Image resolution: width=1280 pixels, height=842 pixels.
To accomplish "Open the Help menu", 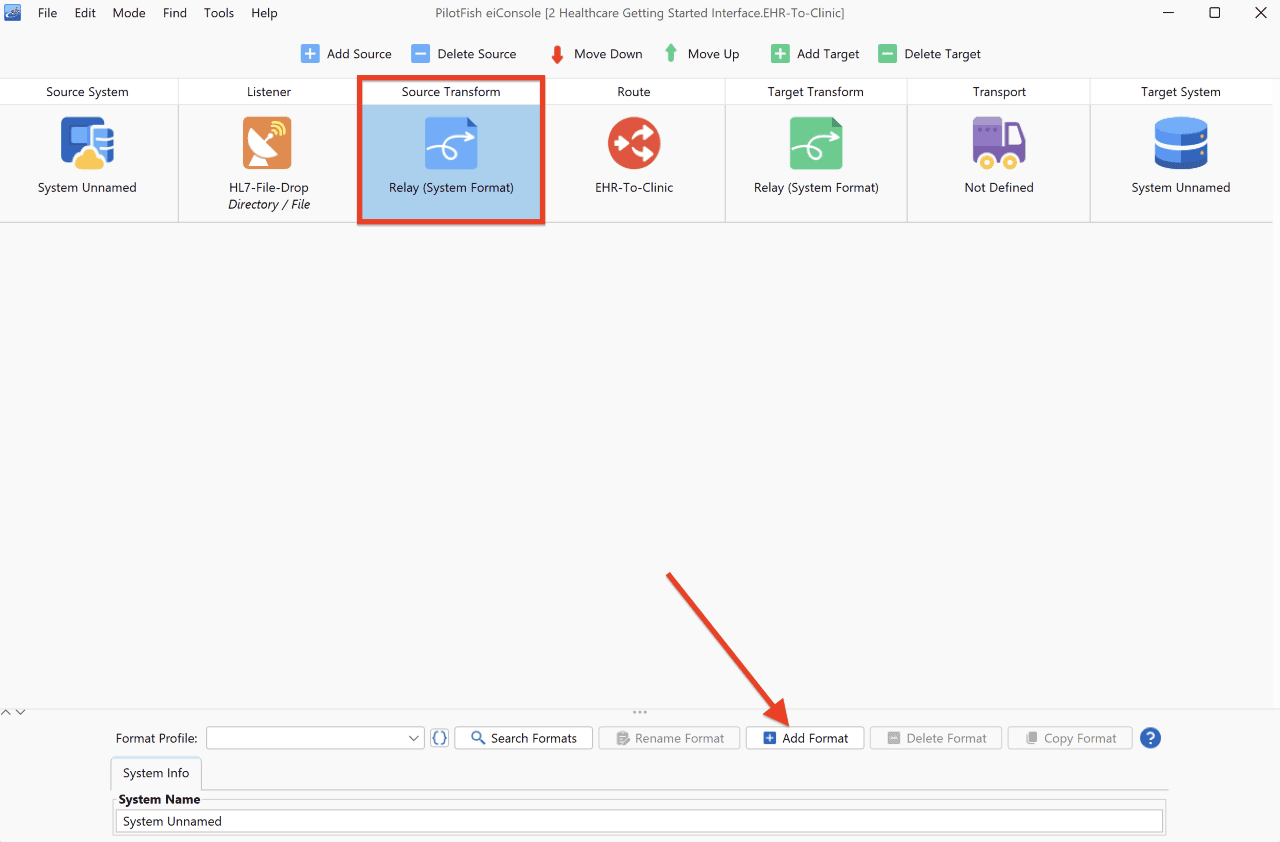I will click(264, 13).
